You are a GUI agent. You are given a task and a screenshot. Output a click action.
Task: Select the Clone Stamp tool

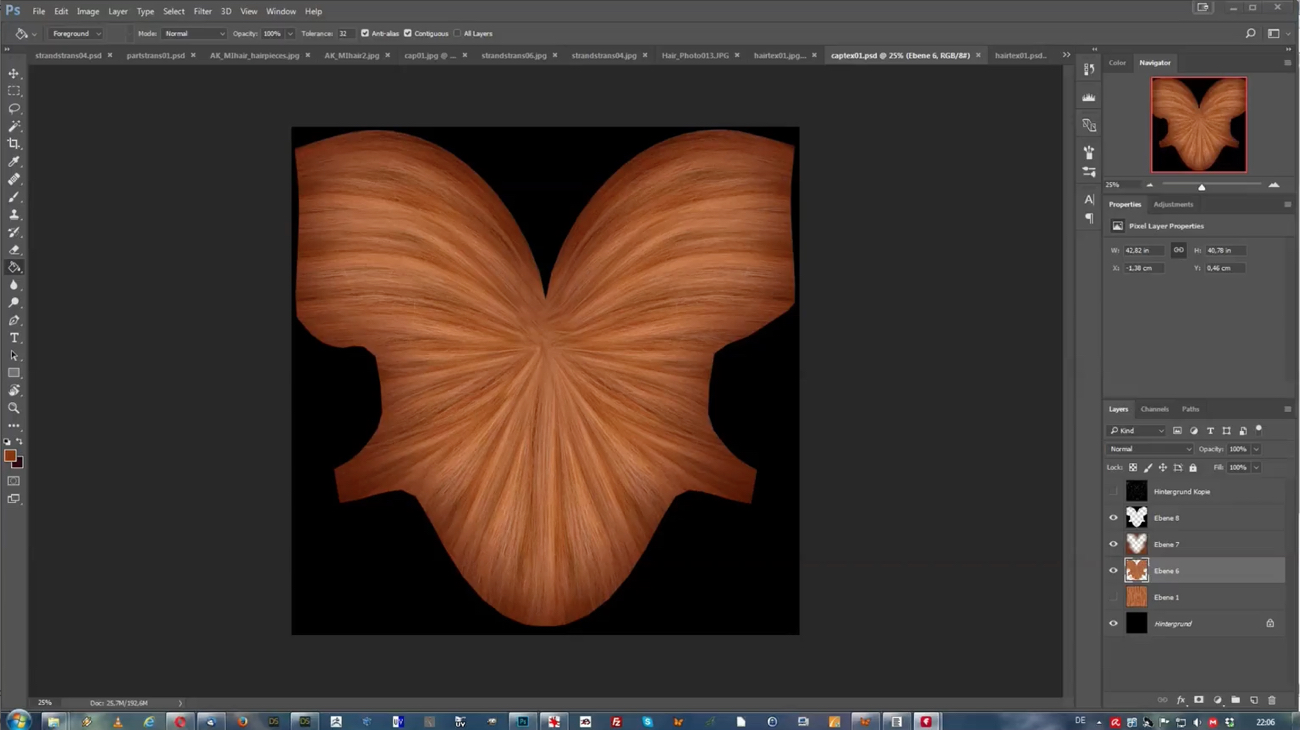[x=14, y=214]
